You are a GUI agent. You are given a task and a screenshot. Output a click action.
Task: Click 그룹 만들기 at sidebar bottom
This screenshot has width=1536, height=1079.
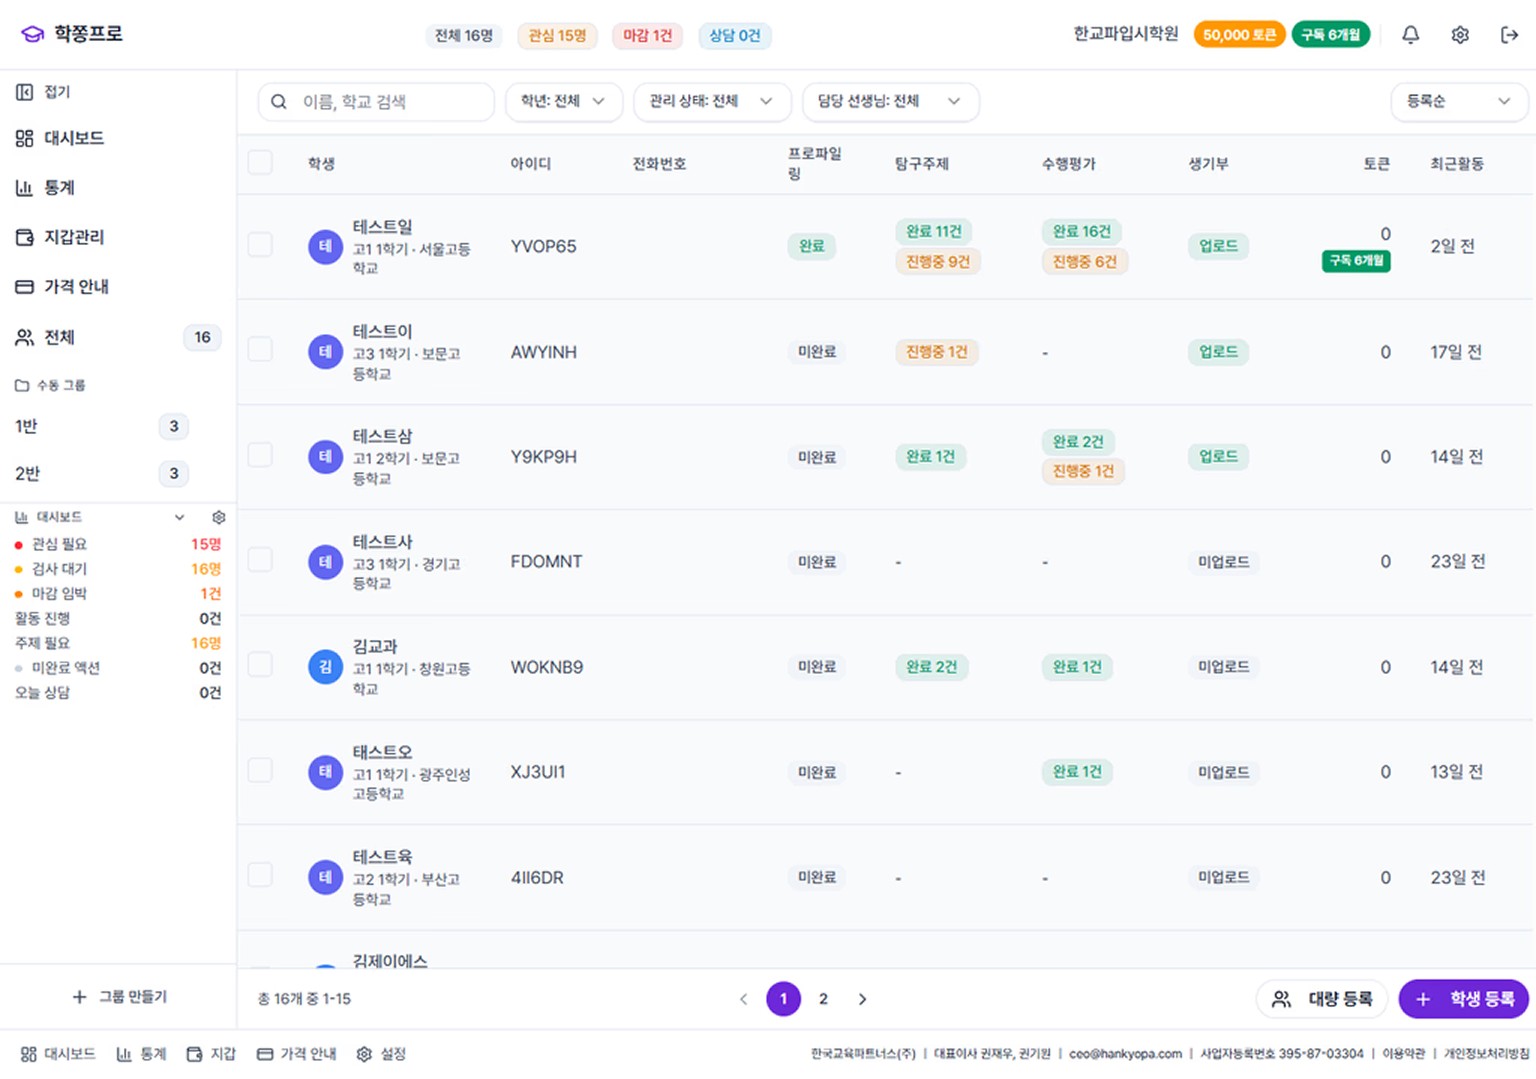tap(120, 997)
